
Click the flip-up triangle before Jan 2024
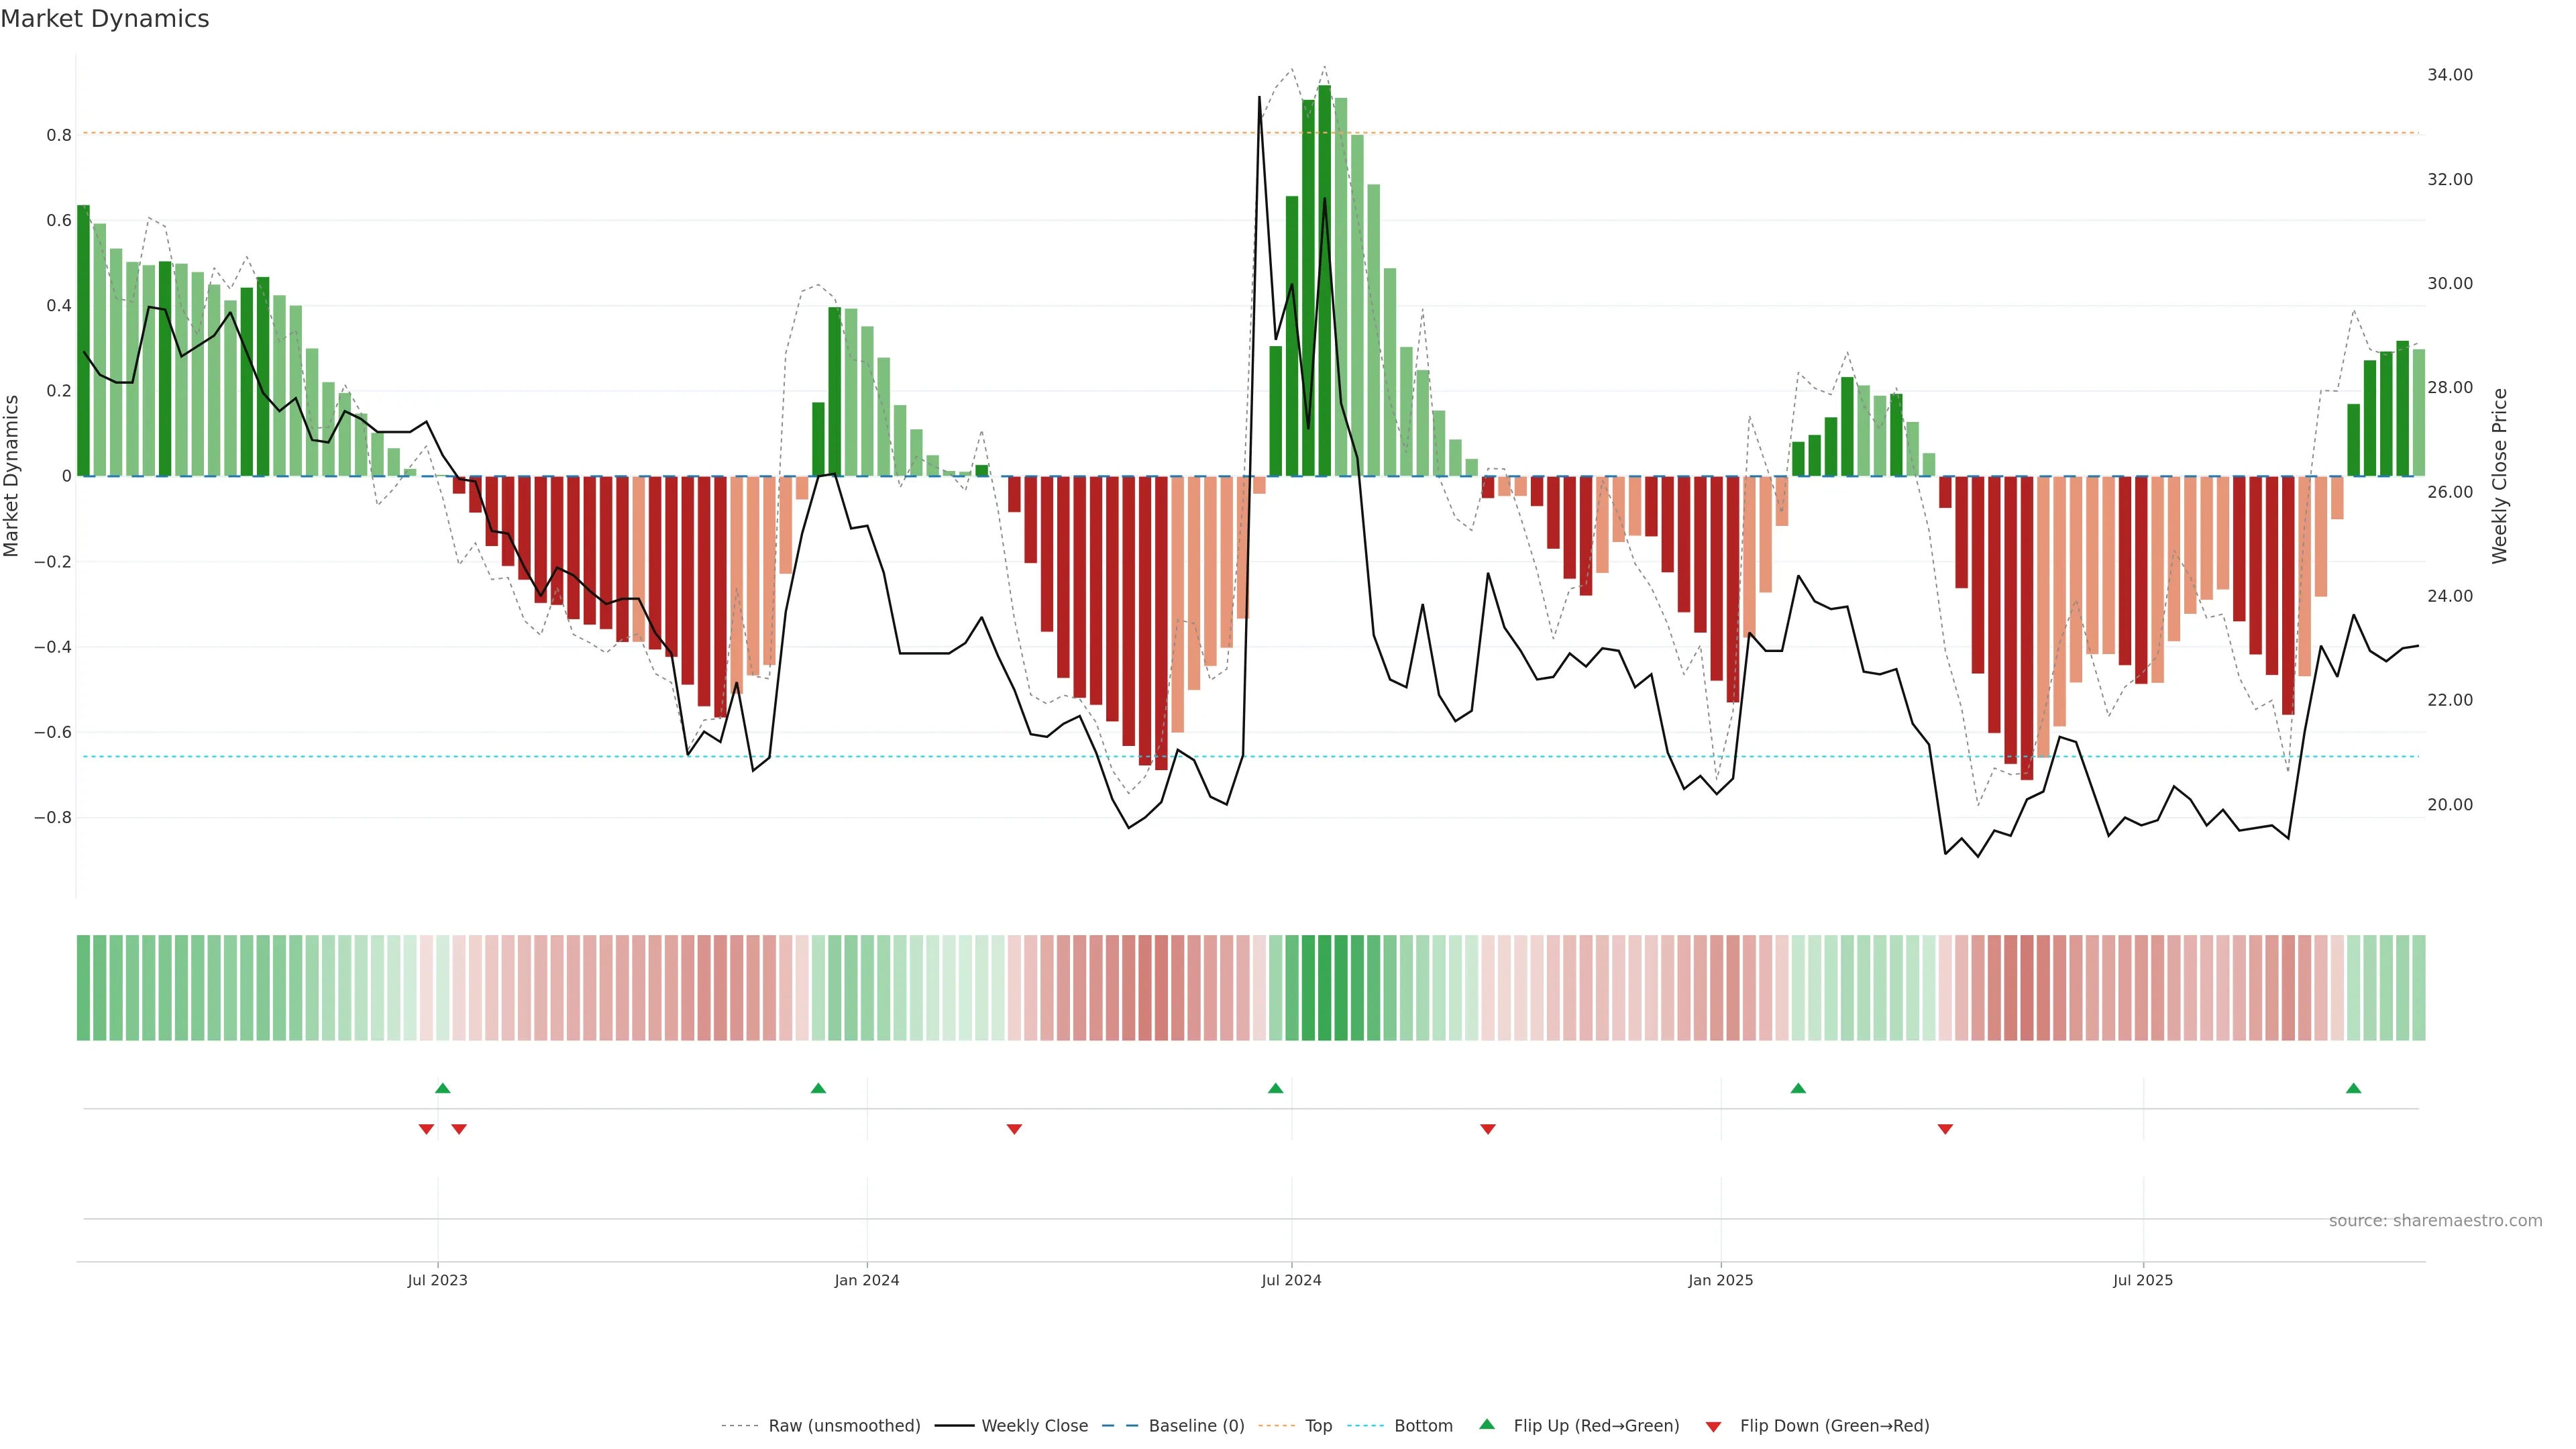coord(818,1088)
